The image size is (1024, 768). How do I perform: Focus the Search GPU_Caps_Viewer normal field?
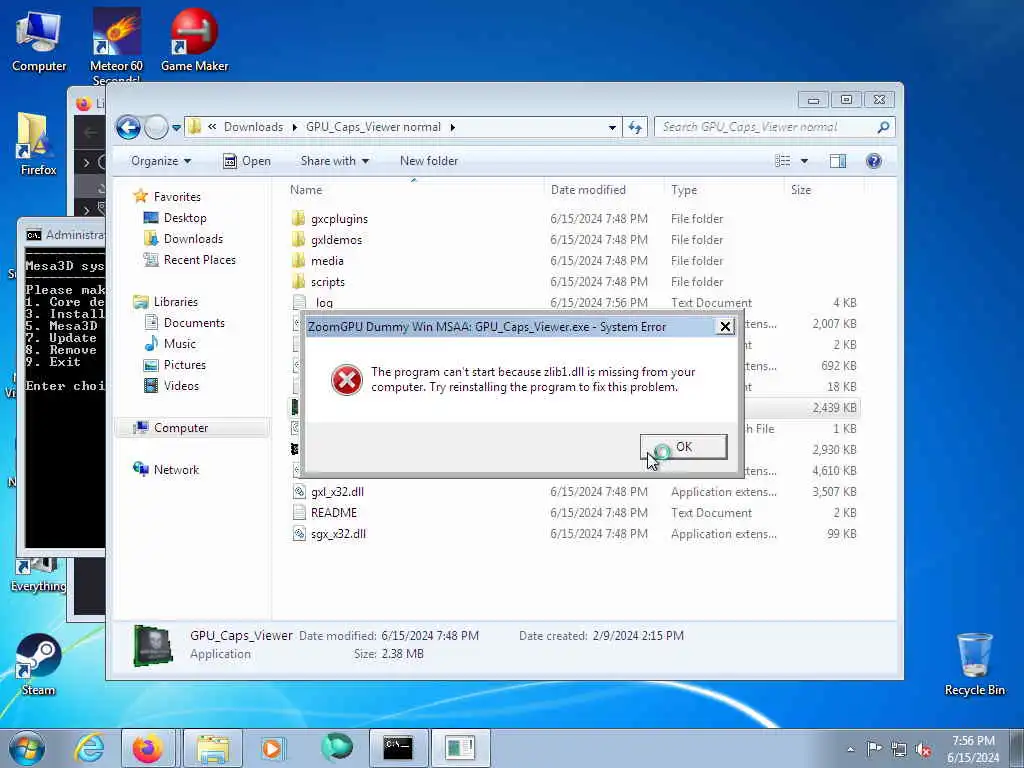[x=775, y=127]
